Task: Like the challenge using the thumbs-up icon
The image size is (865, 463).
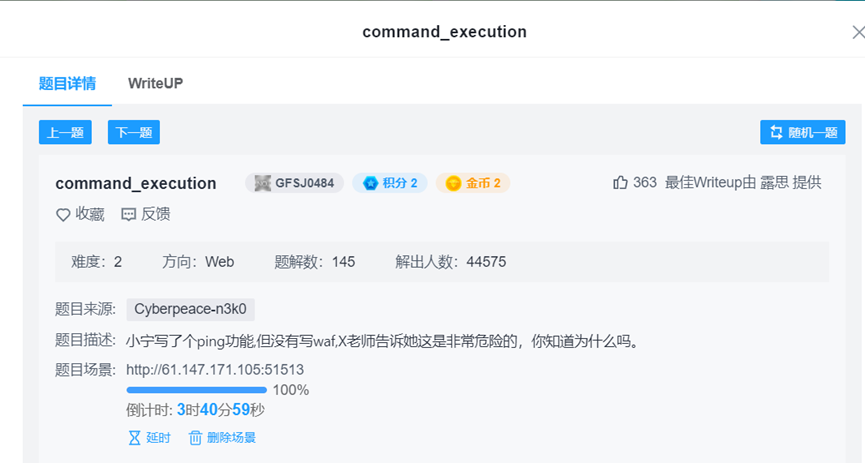Action: 621,183
